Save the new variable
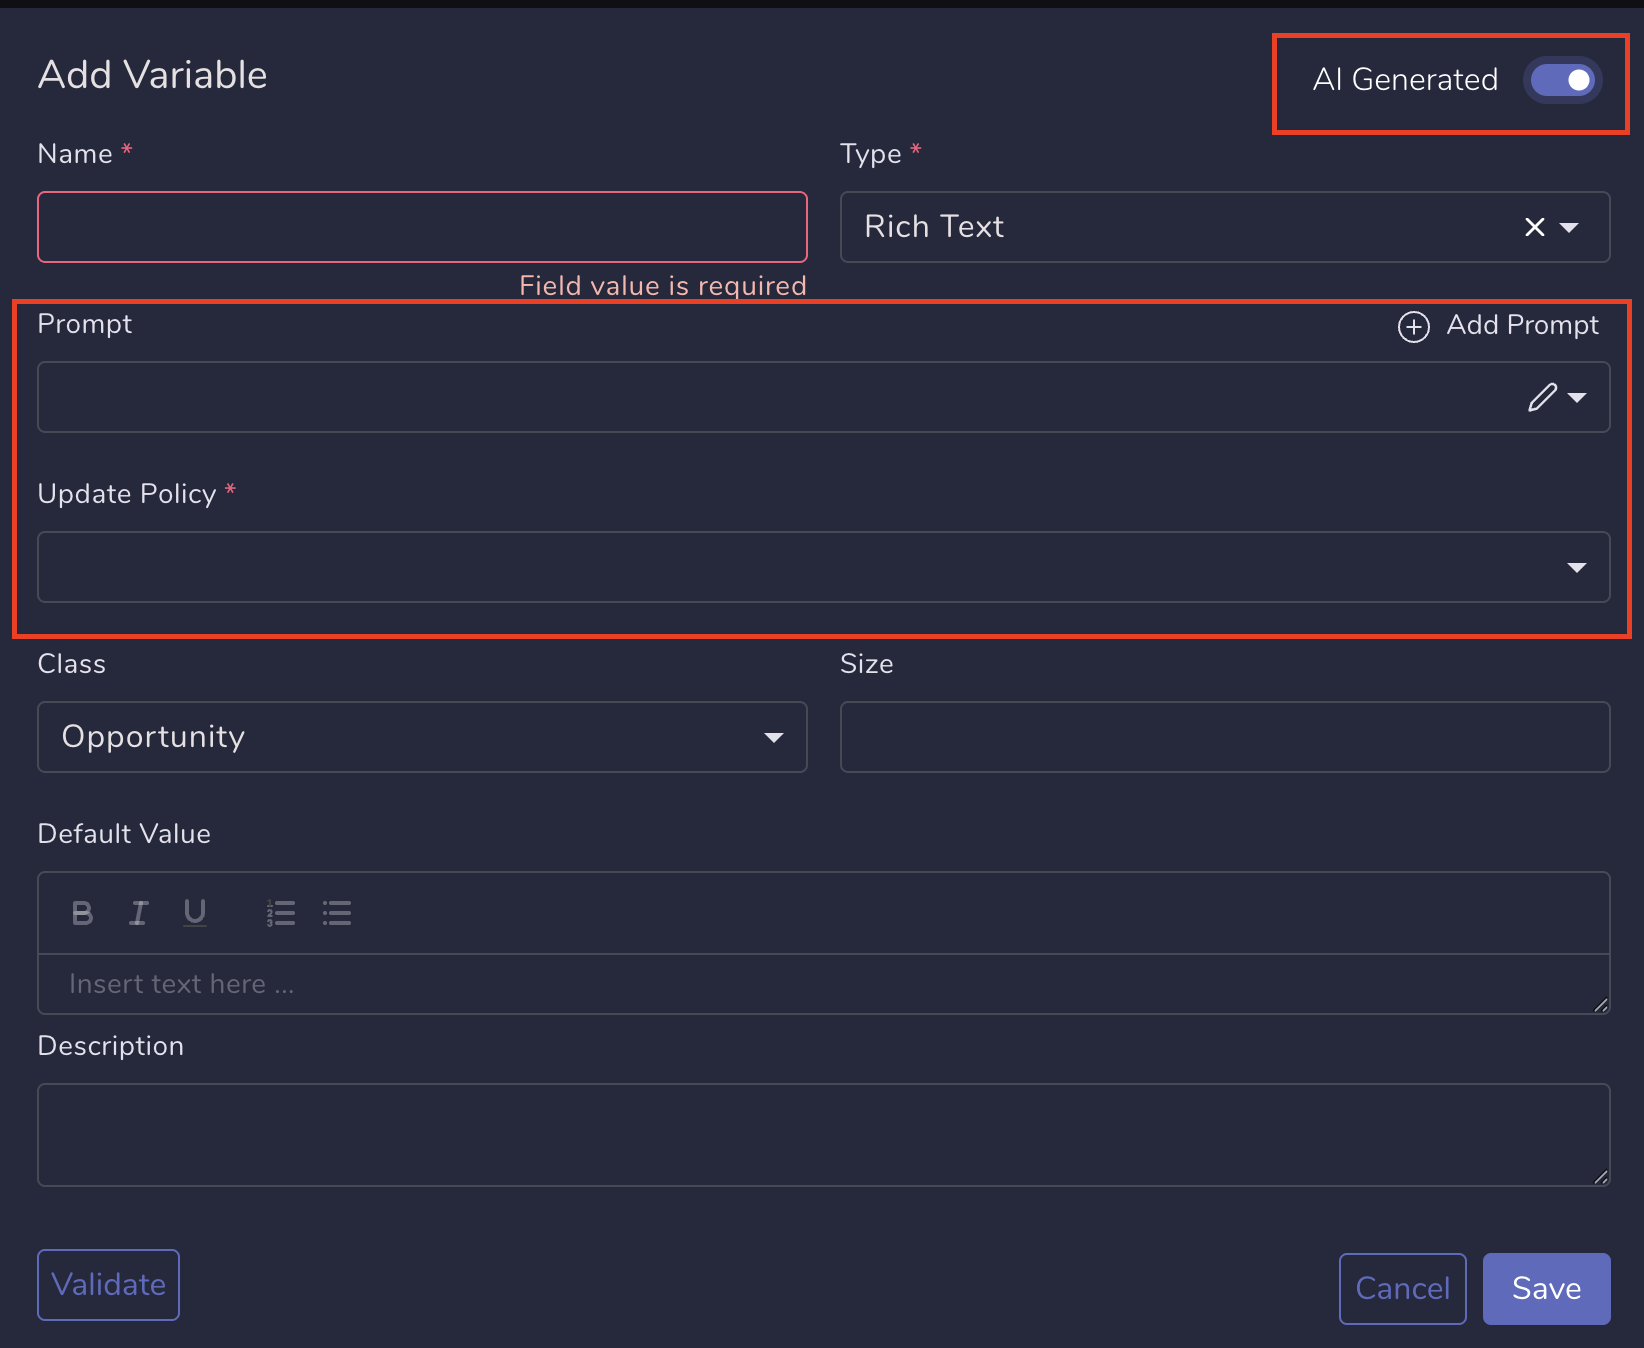Image resolution: width=1644 pixels, height=1348 pixels. [1546, 1288]
